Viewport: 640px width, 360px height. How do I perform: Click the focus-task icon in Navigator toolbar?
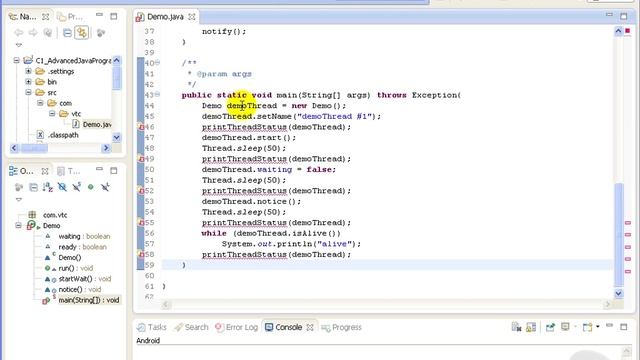pyautogui.click(x=101, y=33)
